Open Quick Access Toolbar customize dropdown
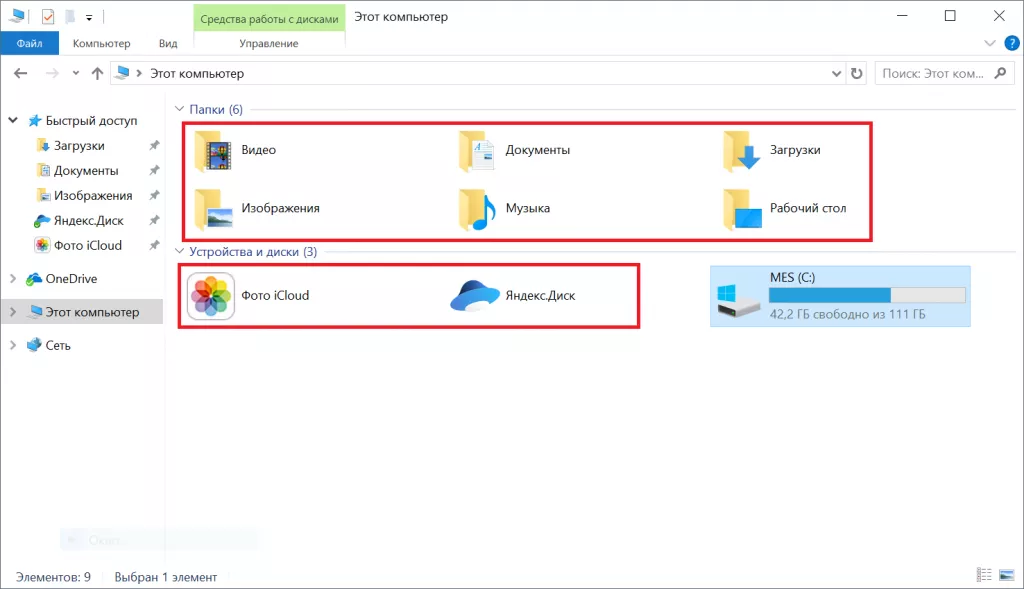 point(89,18)
